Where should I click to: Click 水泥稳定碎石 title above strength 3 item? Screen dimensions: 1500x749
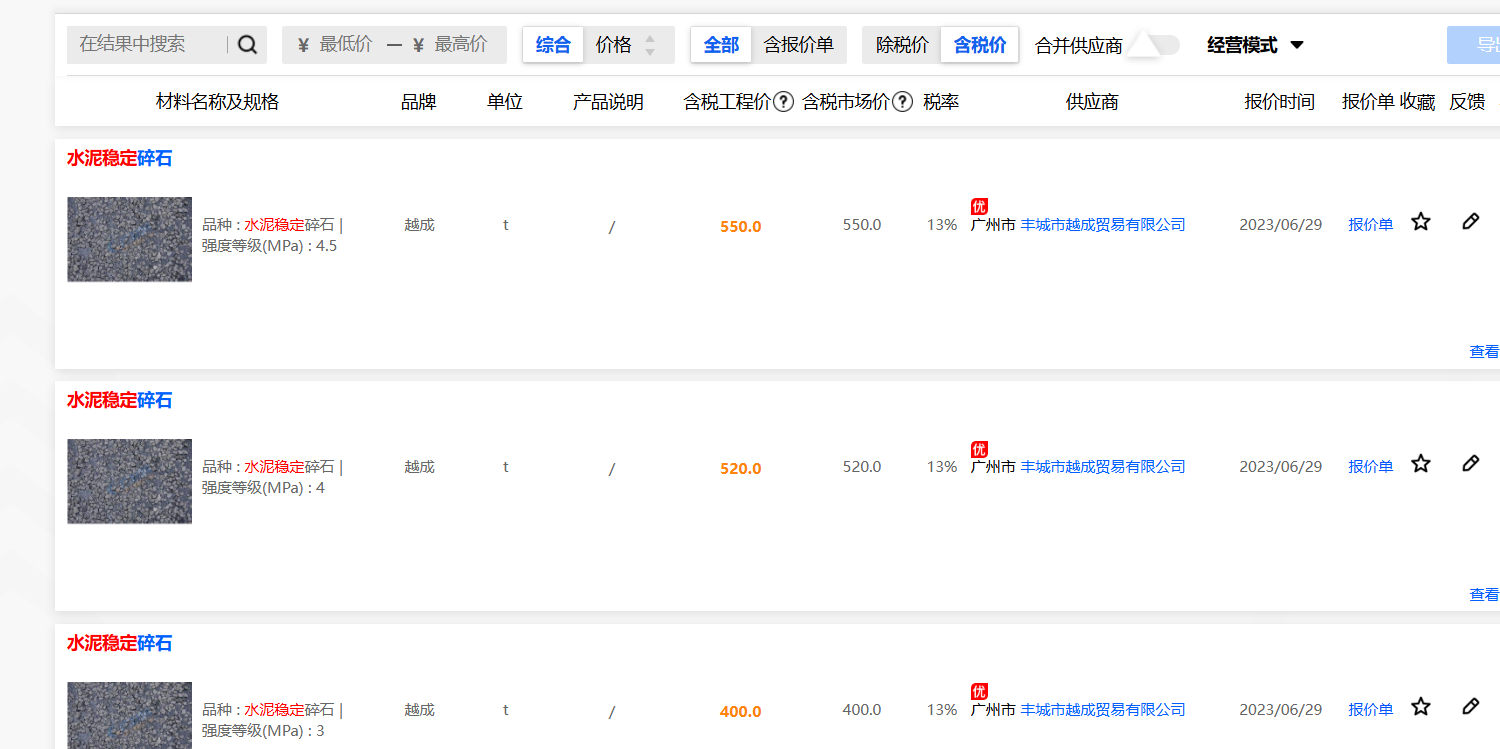coord(120,643)
